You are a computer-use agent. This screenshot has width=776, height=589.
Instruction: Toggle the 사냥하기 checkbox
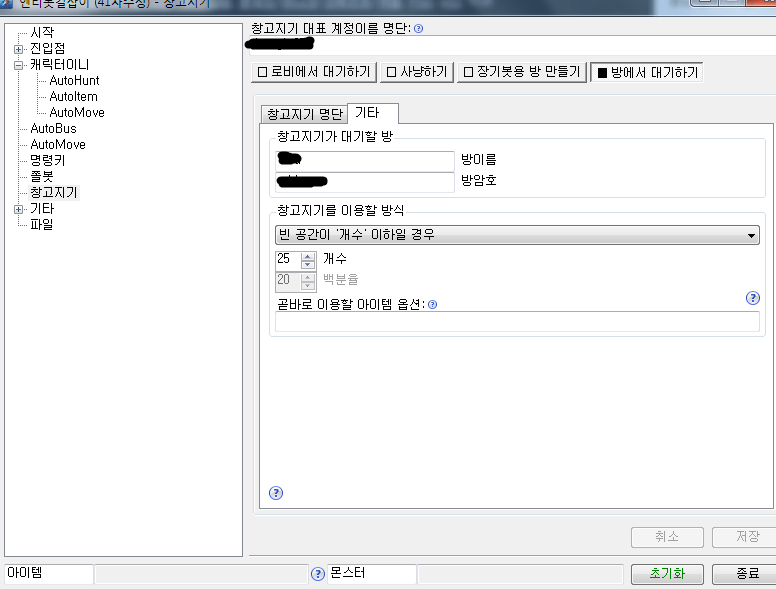(417, 72)
